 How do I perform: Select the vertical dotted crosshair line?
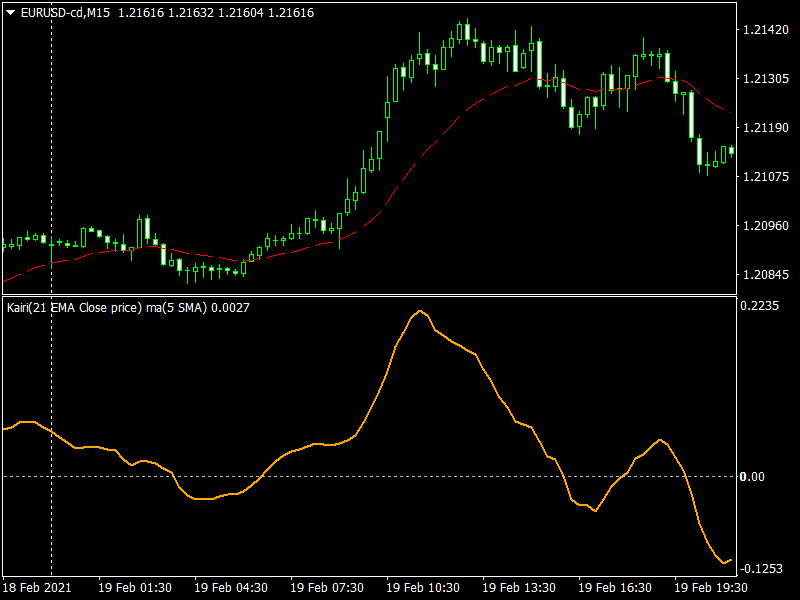coord(52,150)
